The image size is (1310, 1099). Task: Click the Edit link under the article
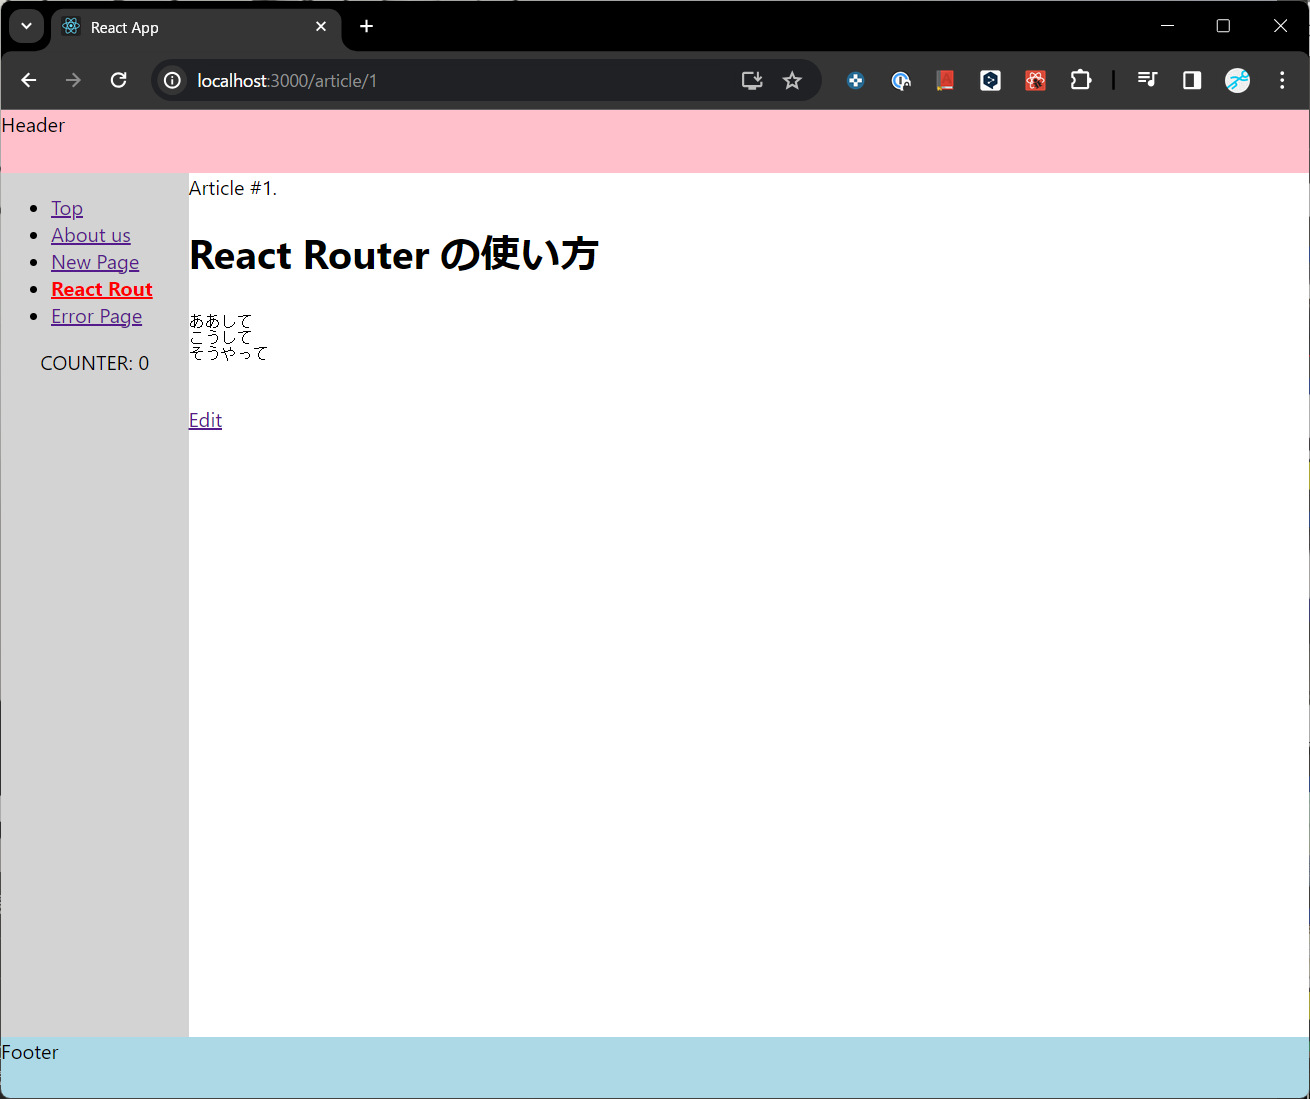205,420
